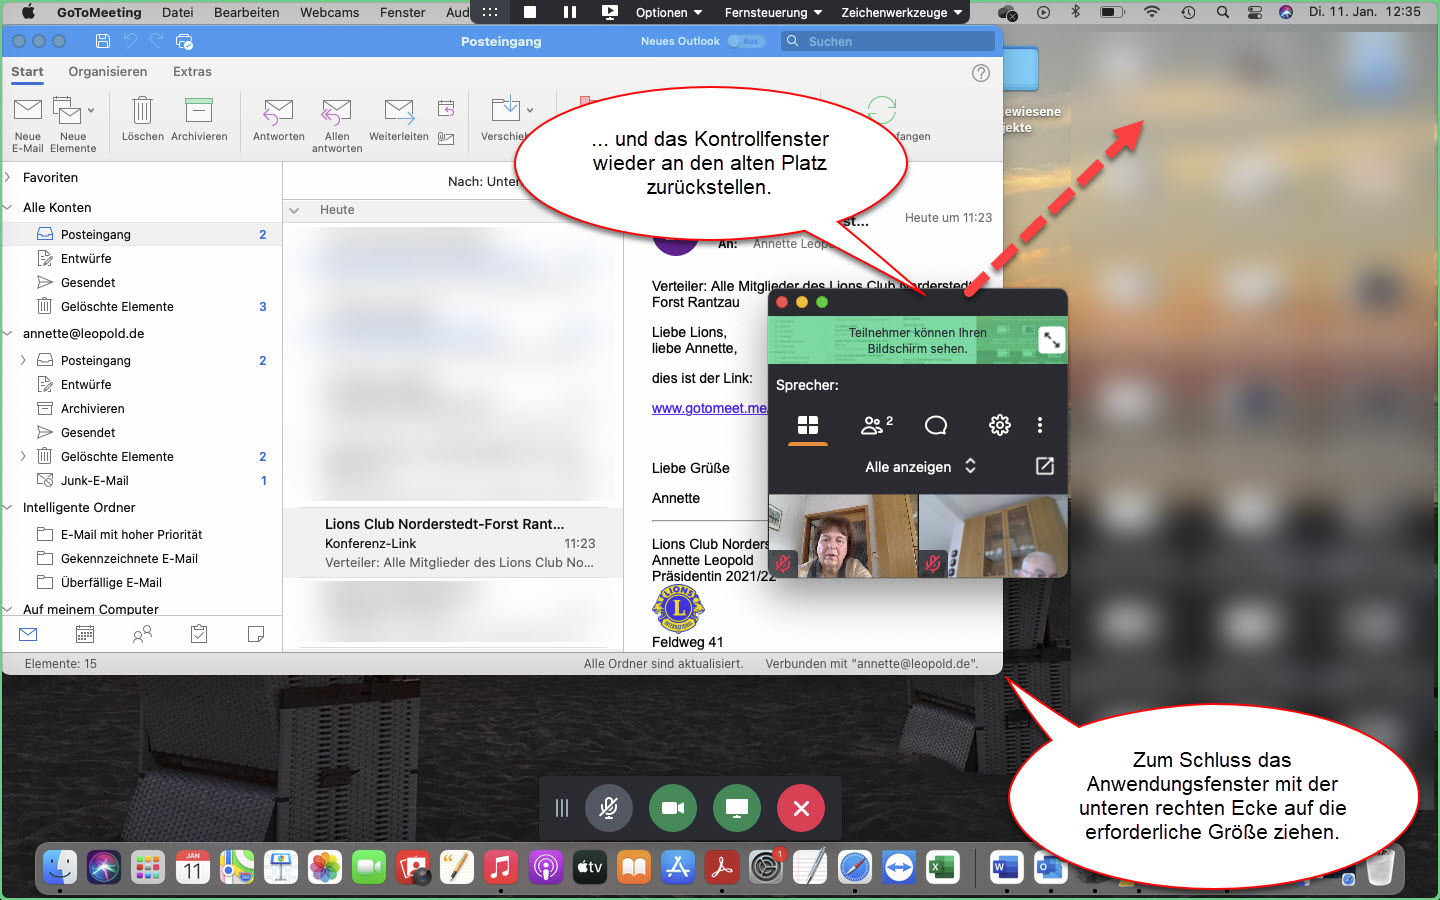Open the Zeichenwerkzeuge dropdown
Viewport: 1440px width, 900px height.
(x=902, y=12)
